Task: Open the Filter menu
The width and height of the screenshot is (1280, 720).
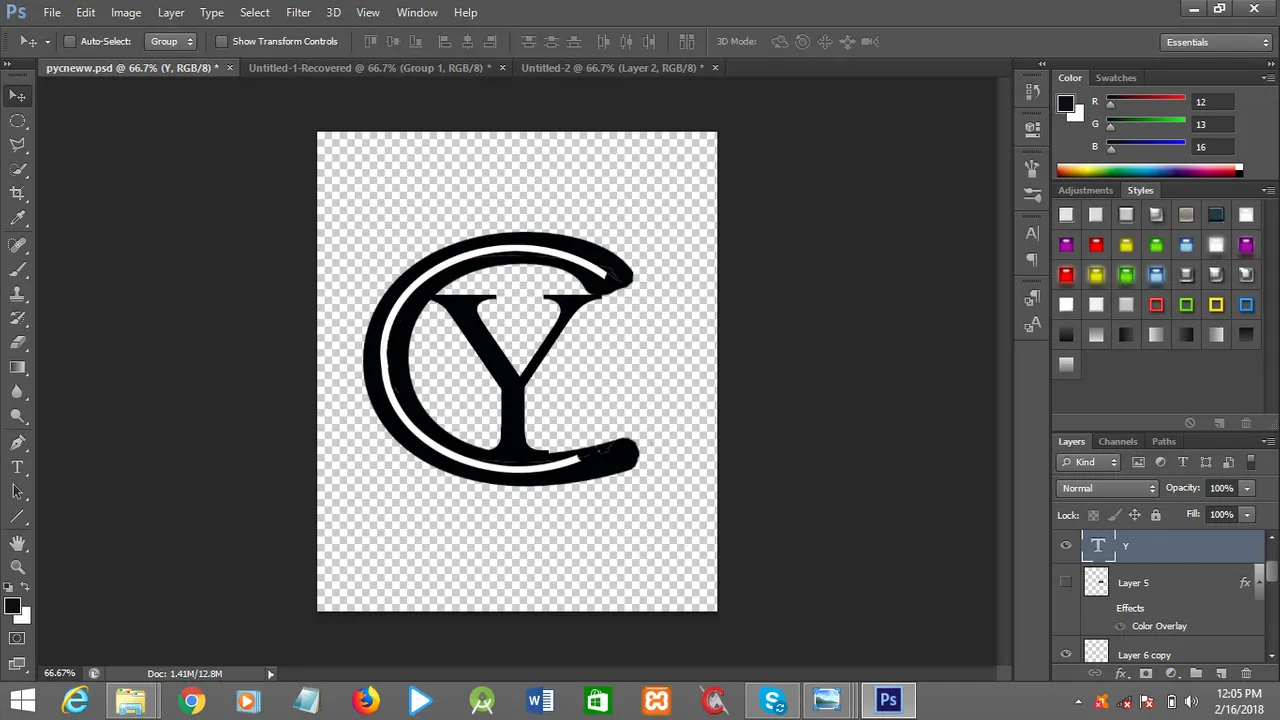Action: coord(298,12)
